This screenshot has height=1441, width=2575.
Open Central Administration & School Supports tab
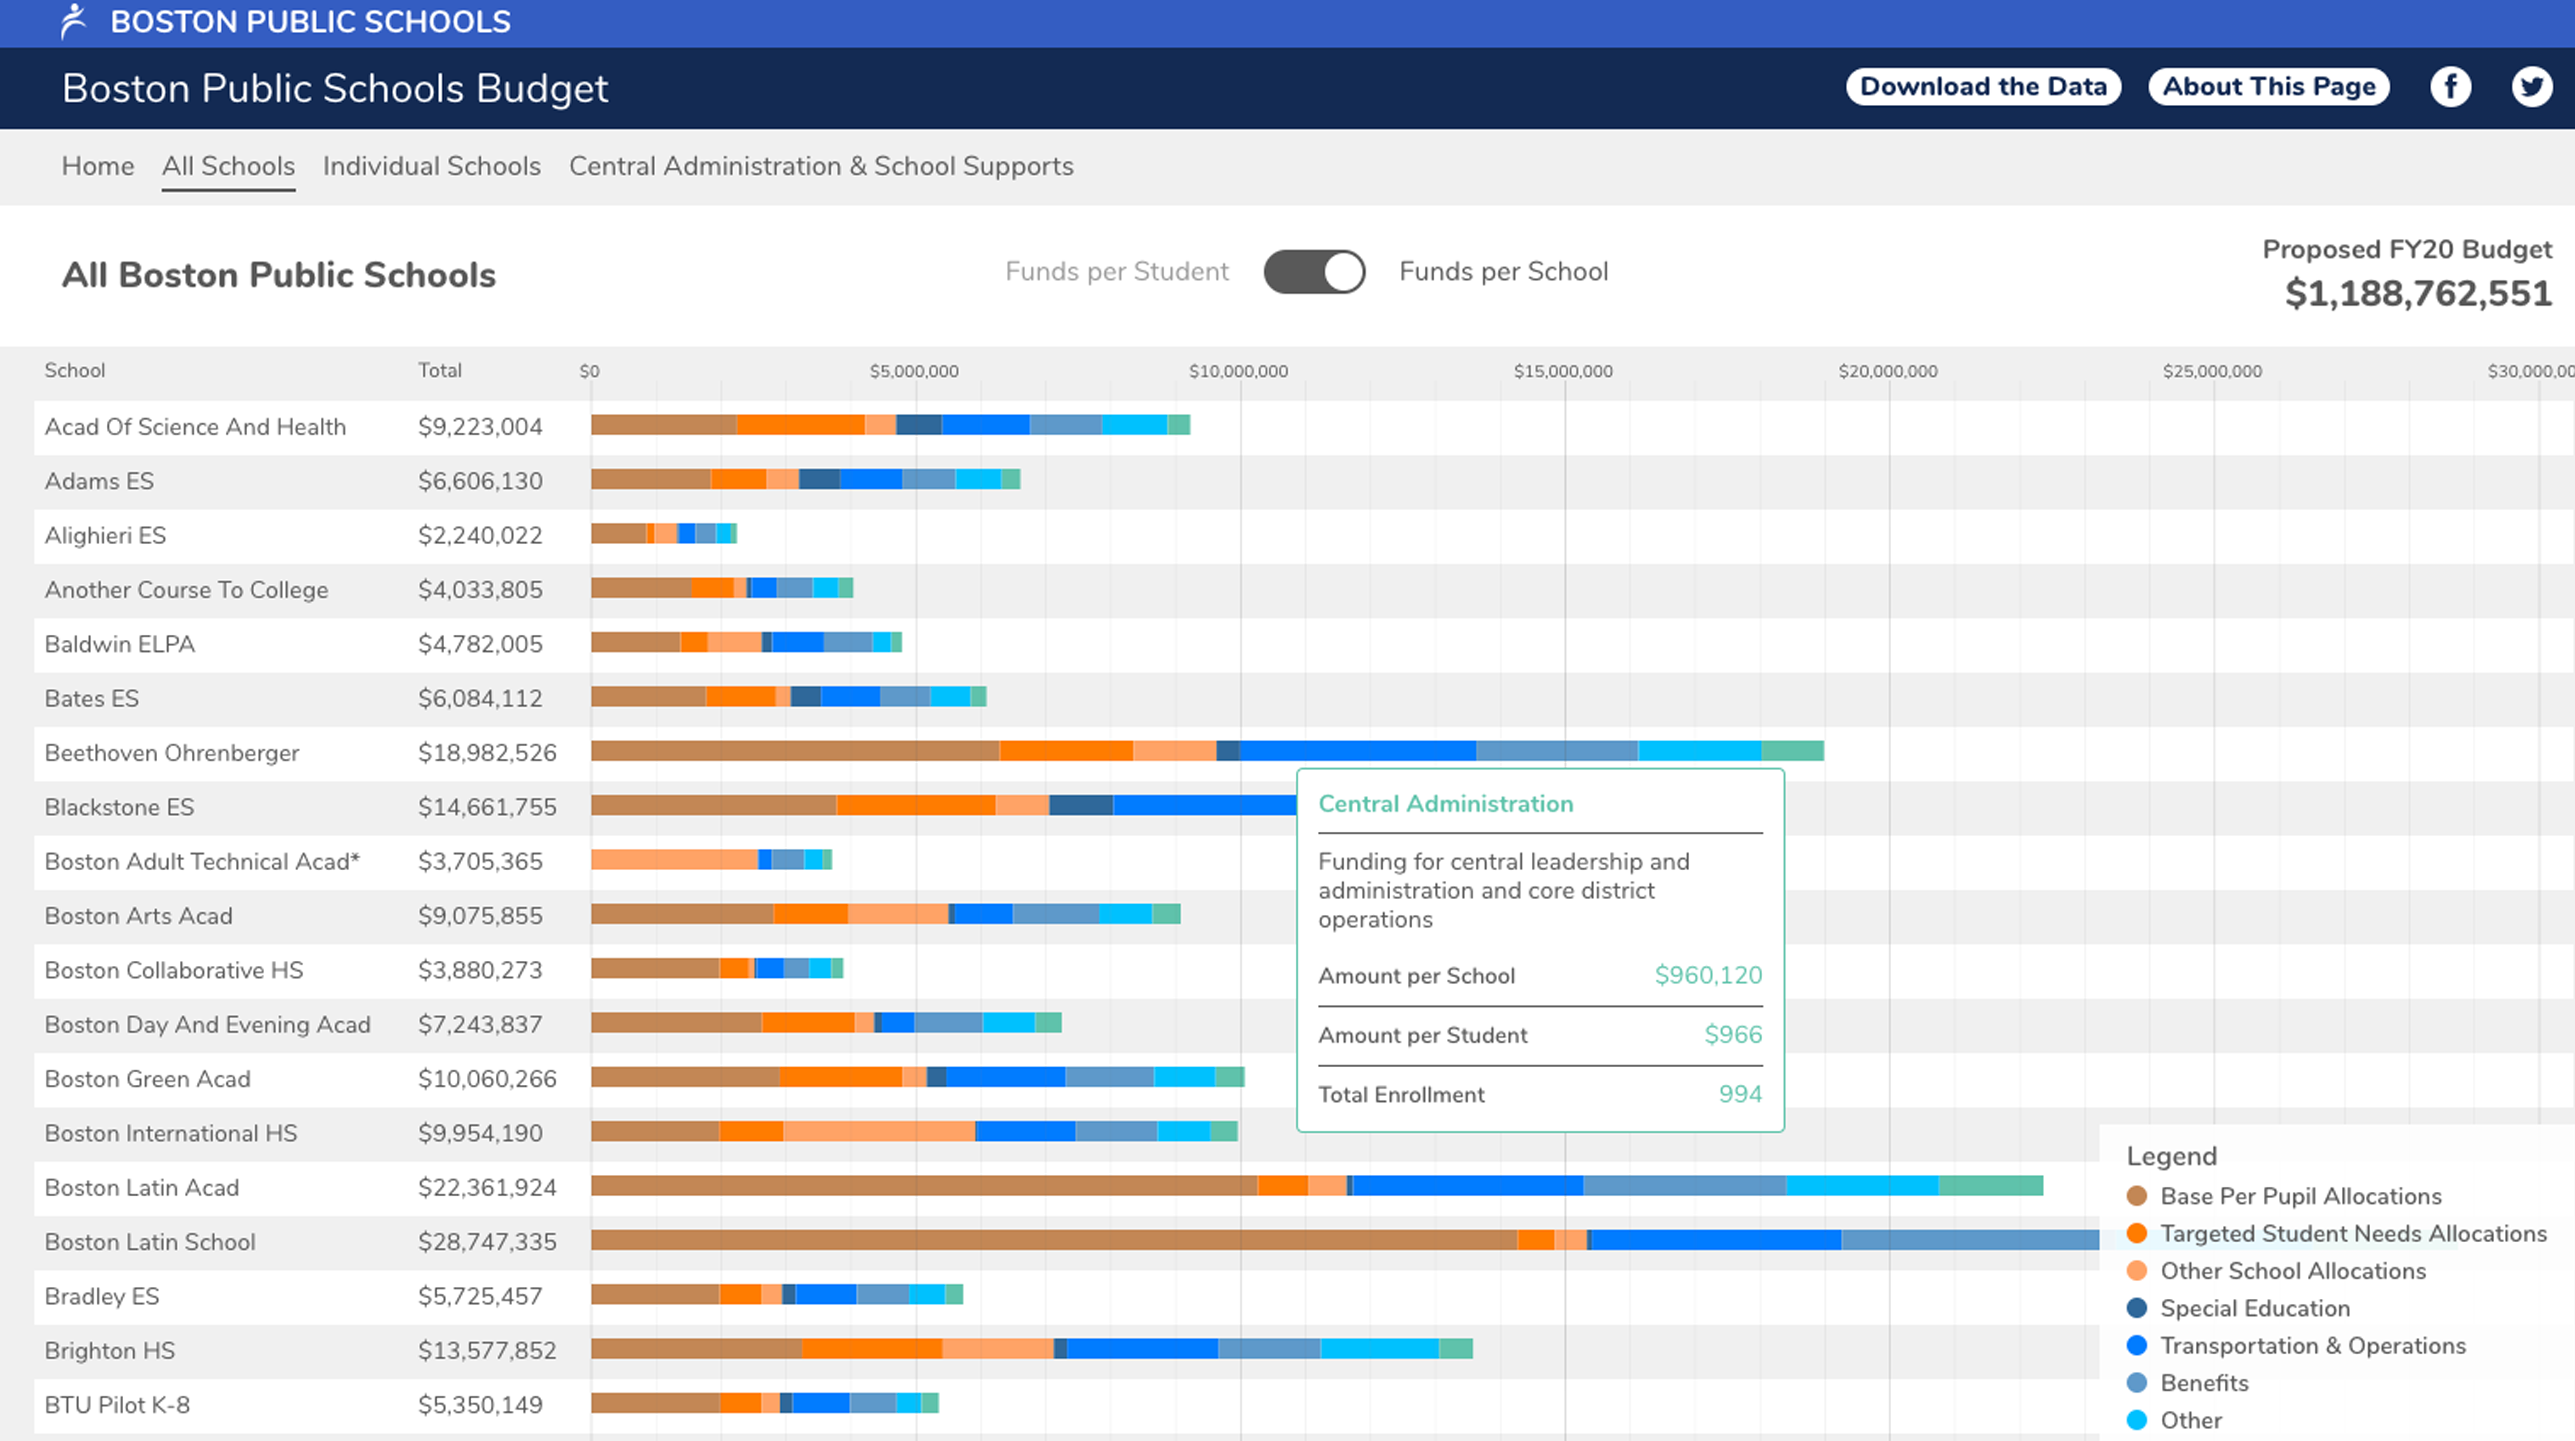821,166
